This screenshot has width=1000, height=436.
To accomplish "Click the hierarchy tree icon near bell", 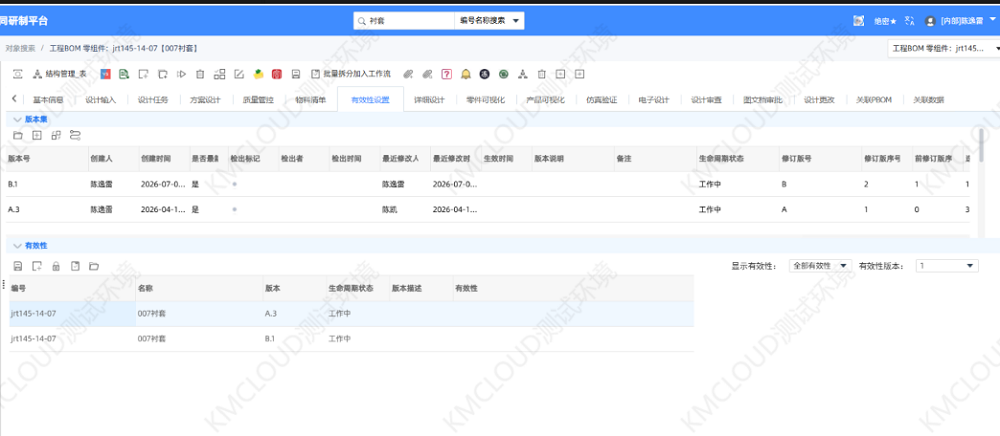I will [523, 74].
